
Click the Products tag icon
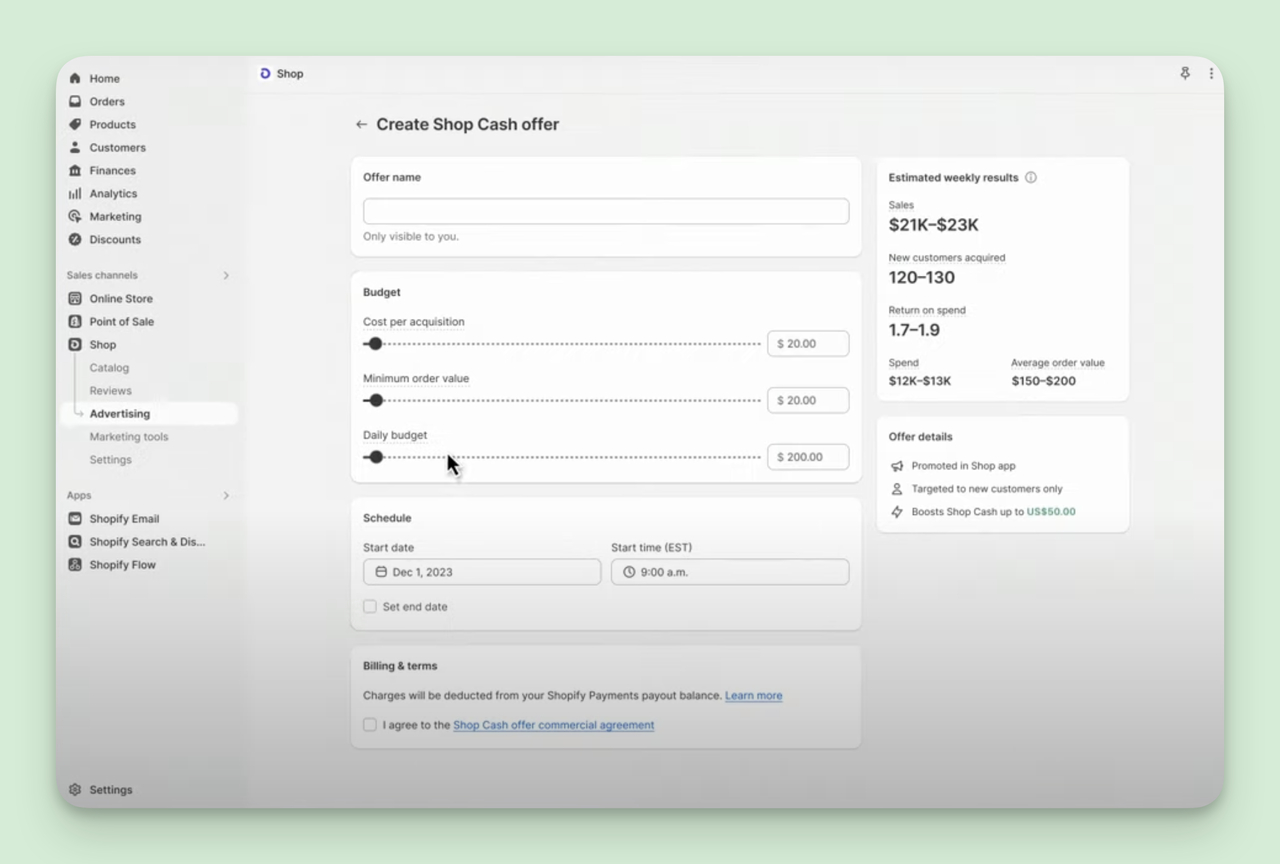75,124
